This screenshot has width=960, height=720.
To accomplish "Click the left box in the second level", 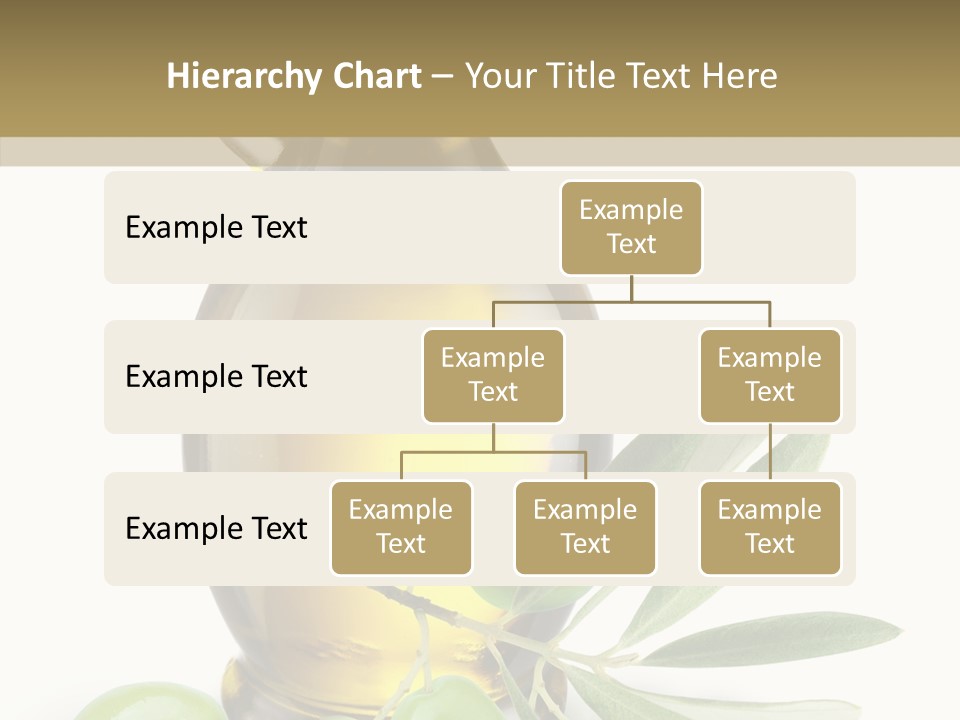I will click(493, 376).
